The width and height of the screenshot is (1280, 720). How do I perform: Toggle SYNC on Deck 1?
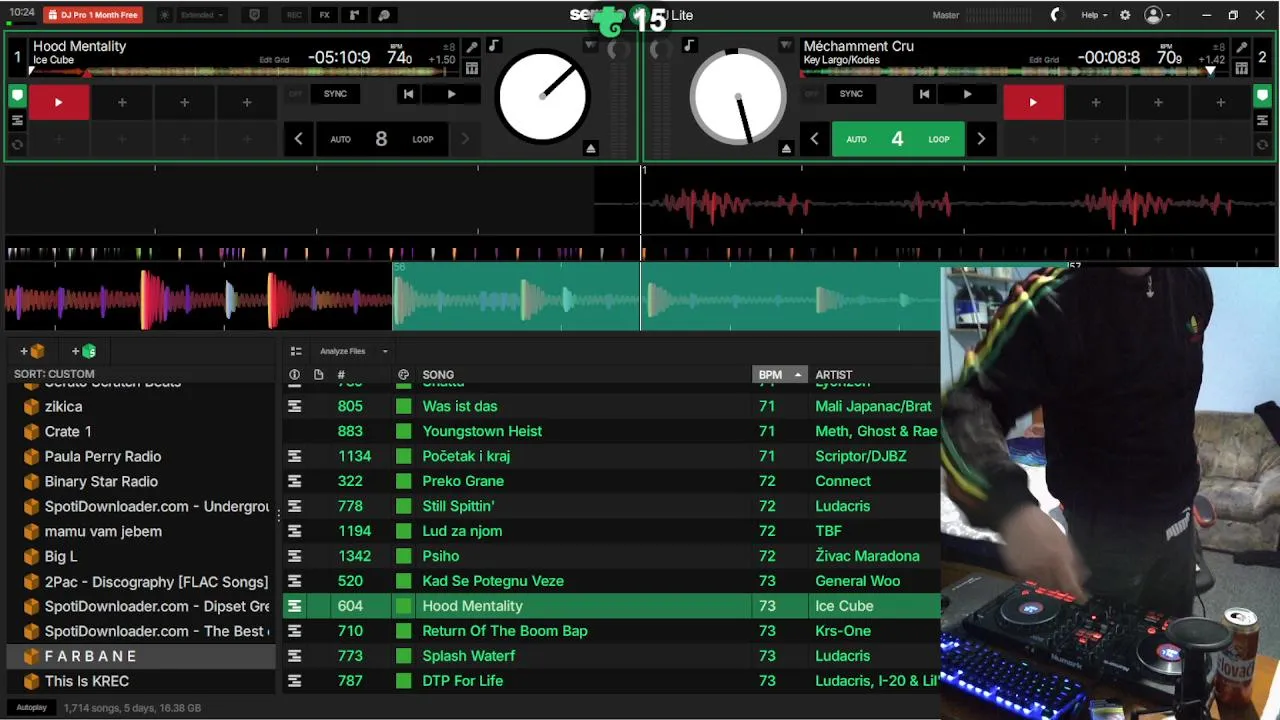[335, 94]
